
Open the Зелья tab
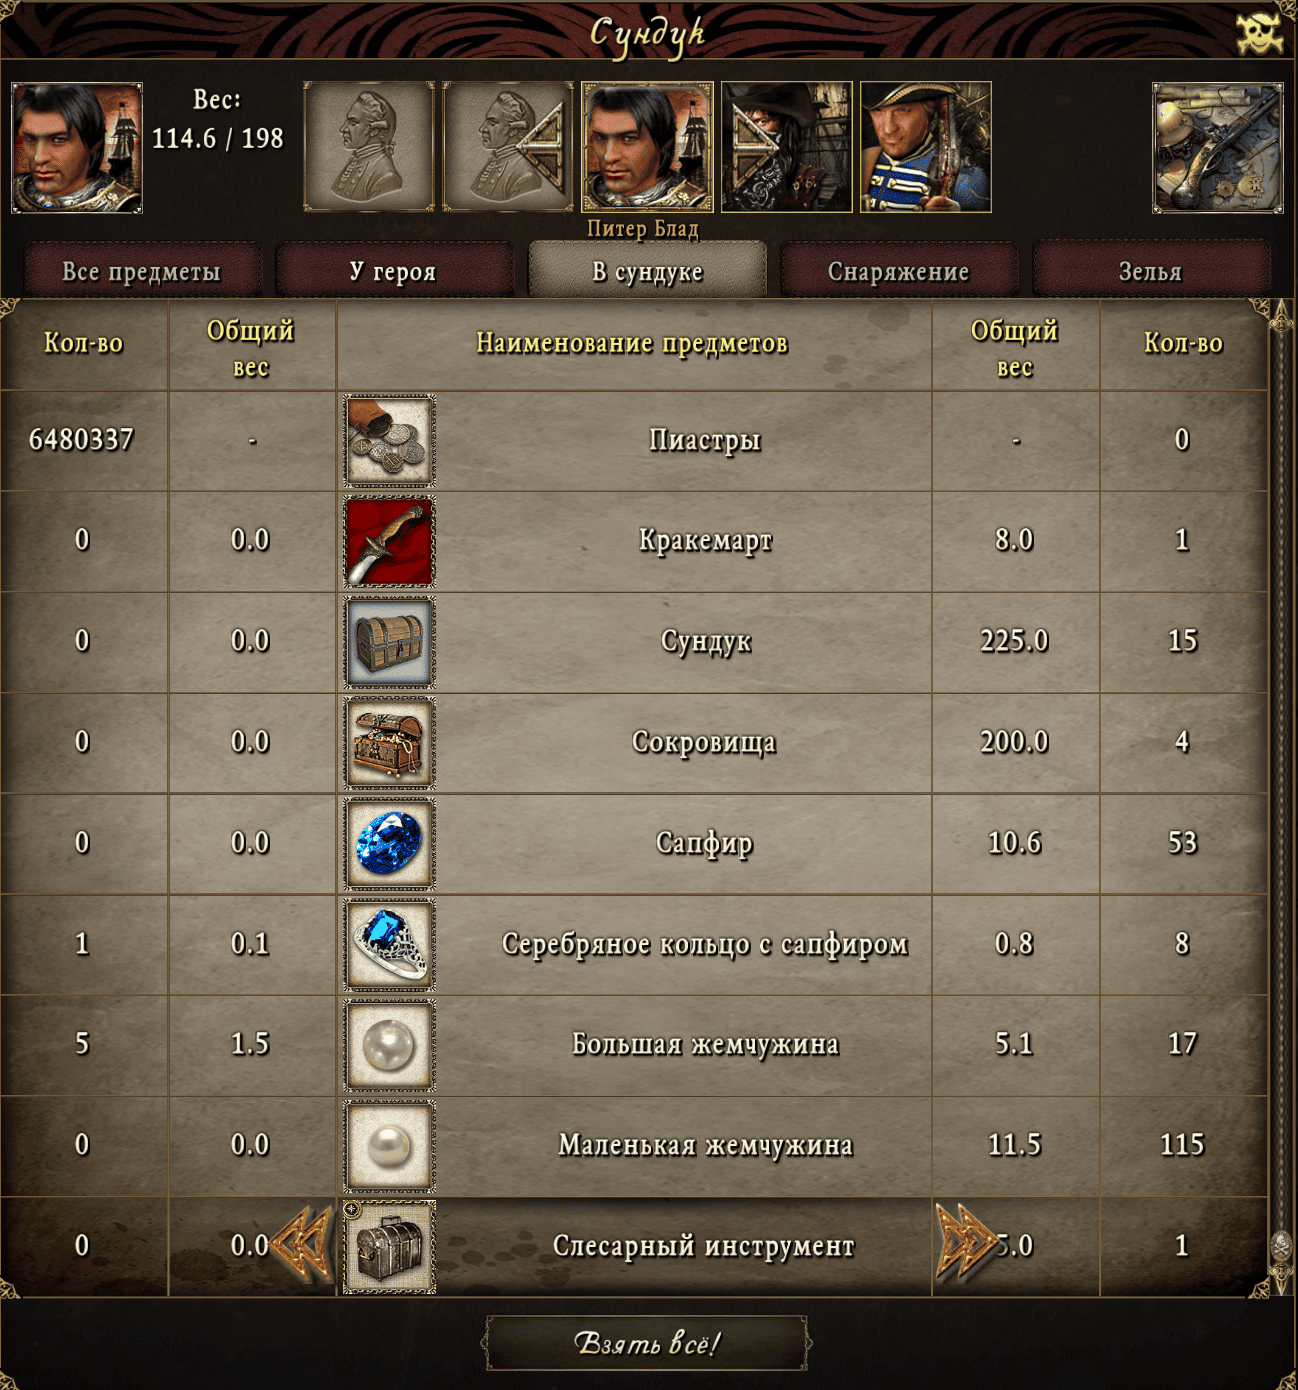click(x=1150, y=271)
